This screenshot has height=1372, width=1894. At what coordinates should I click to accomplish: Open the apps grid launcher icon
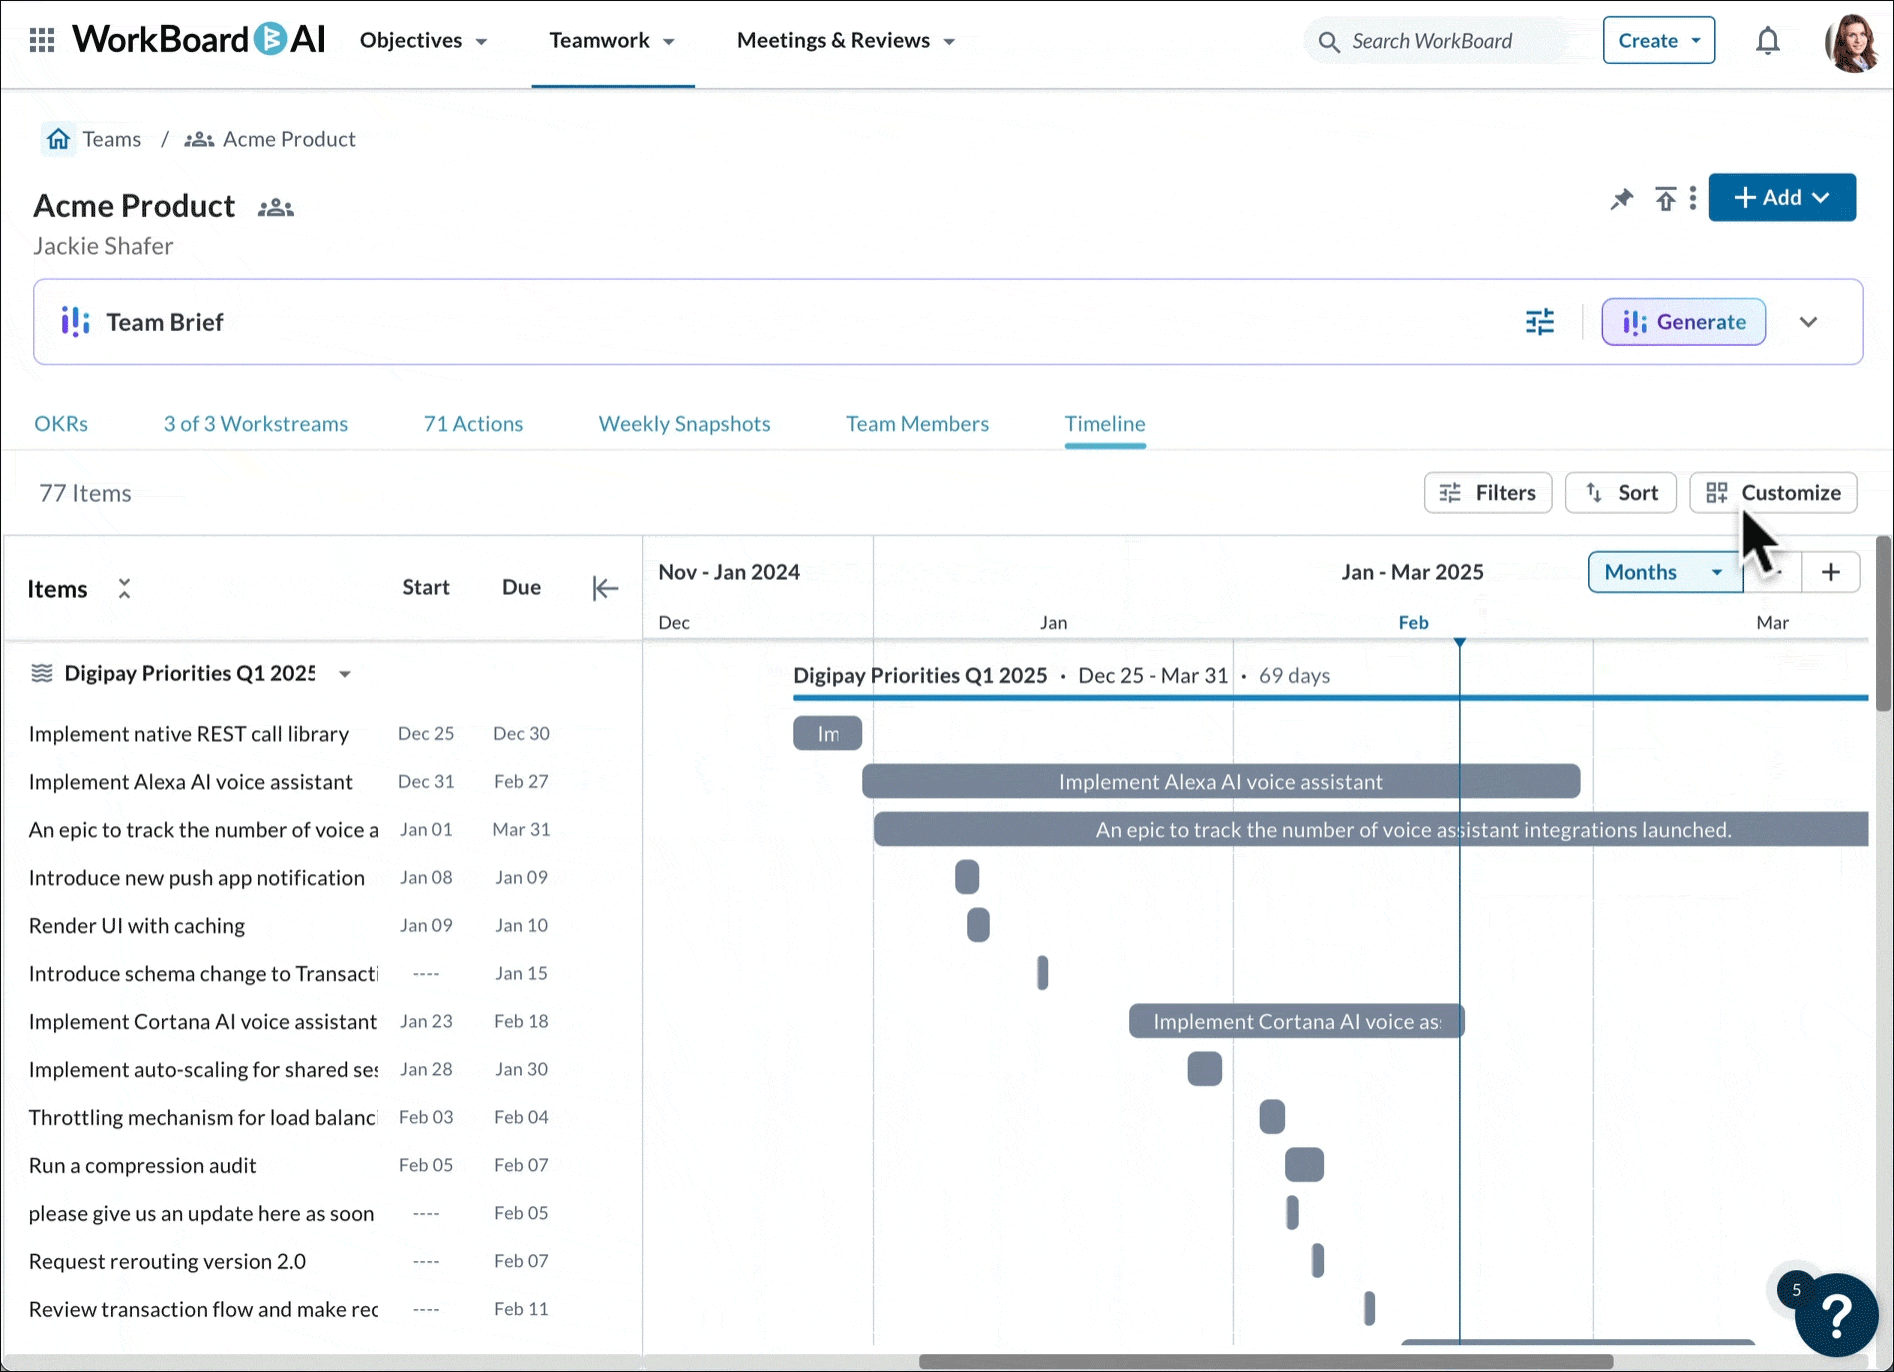point(42,40)
